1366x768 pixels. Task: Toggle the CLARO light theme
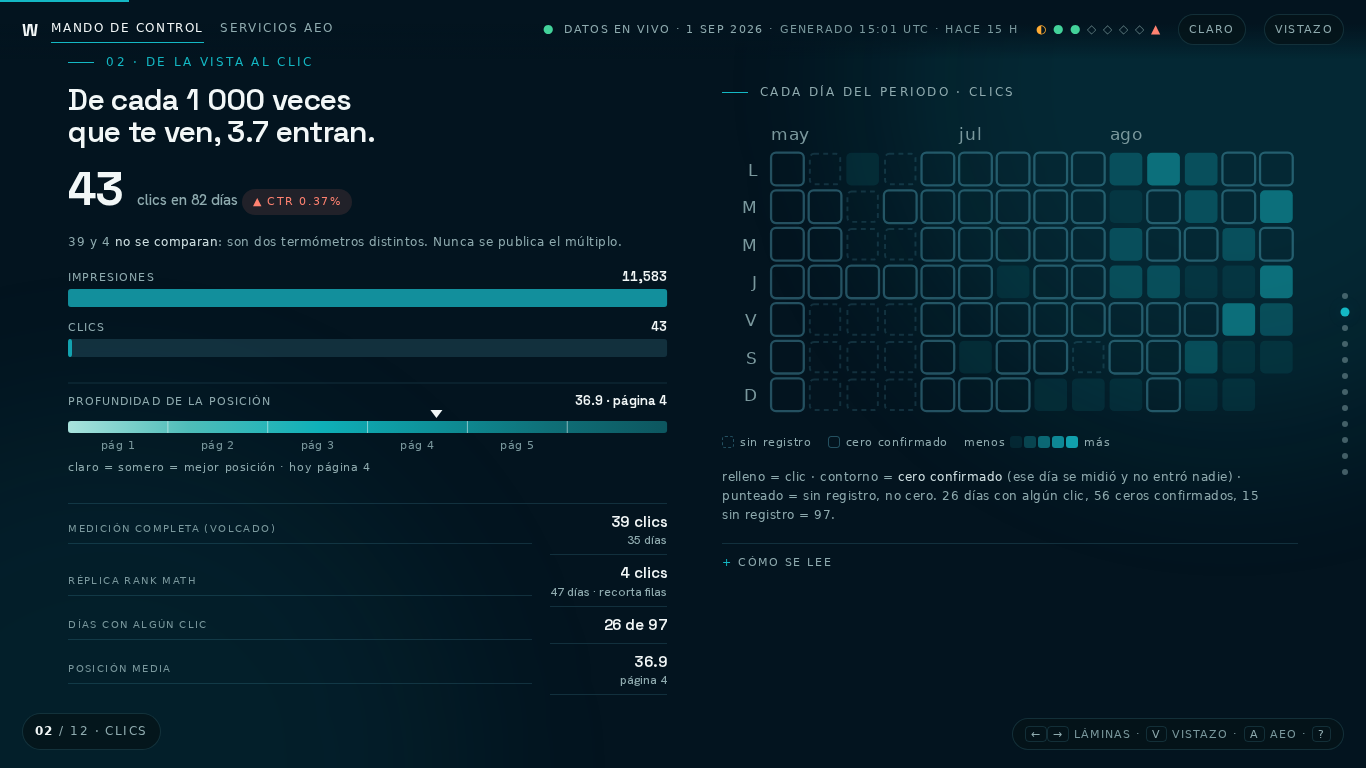coord(1212,30)
